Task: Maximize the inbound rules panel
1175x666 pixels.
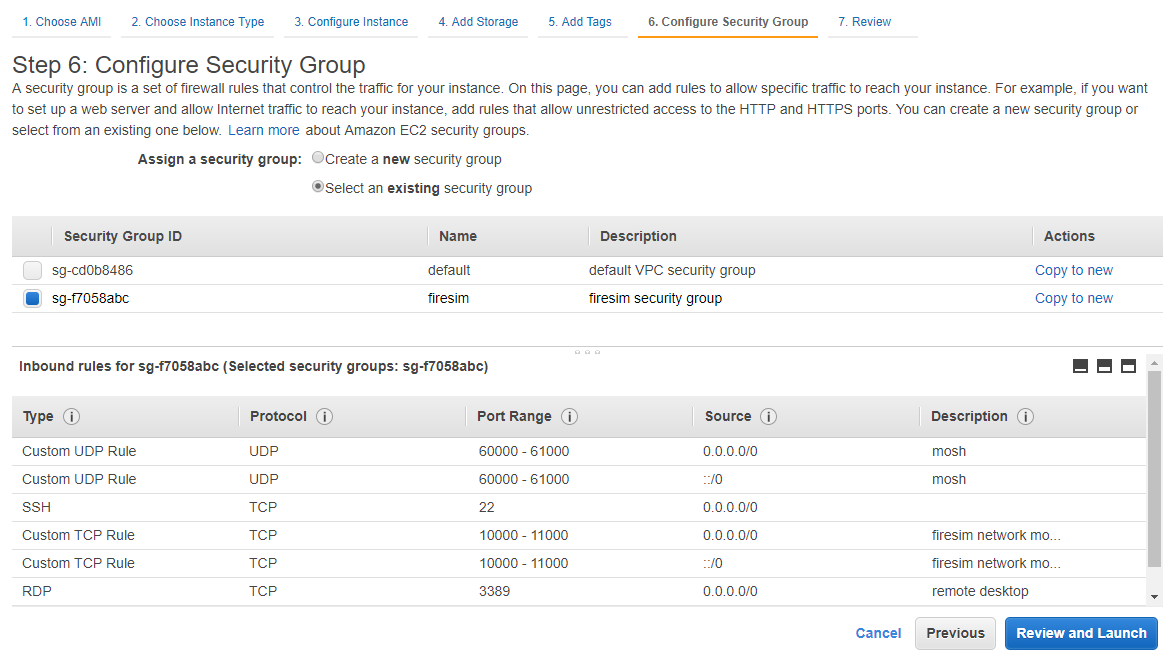Action: [x=1129, y=366]
